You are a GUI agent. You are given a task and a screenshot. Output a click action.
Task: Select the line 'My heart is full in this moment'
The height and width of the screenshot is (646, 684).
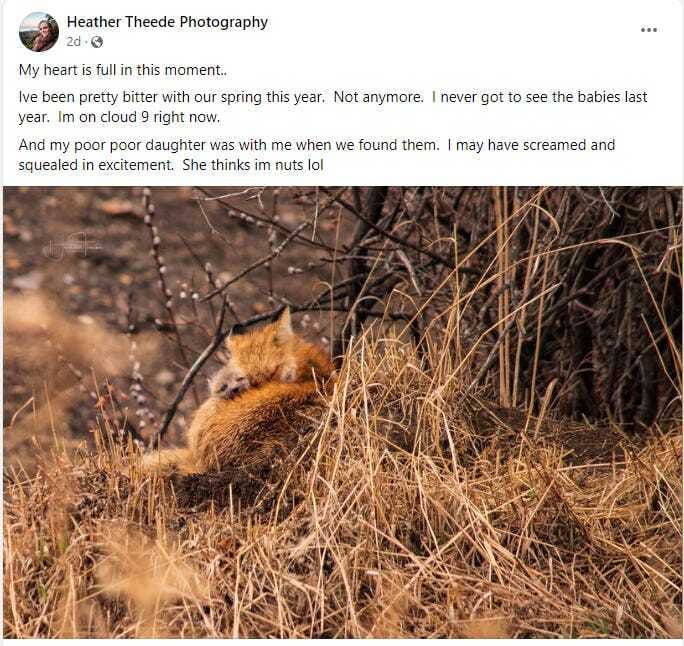click(x=123, y=70)
